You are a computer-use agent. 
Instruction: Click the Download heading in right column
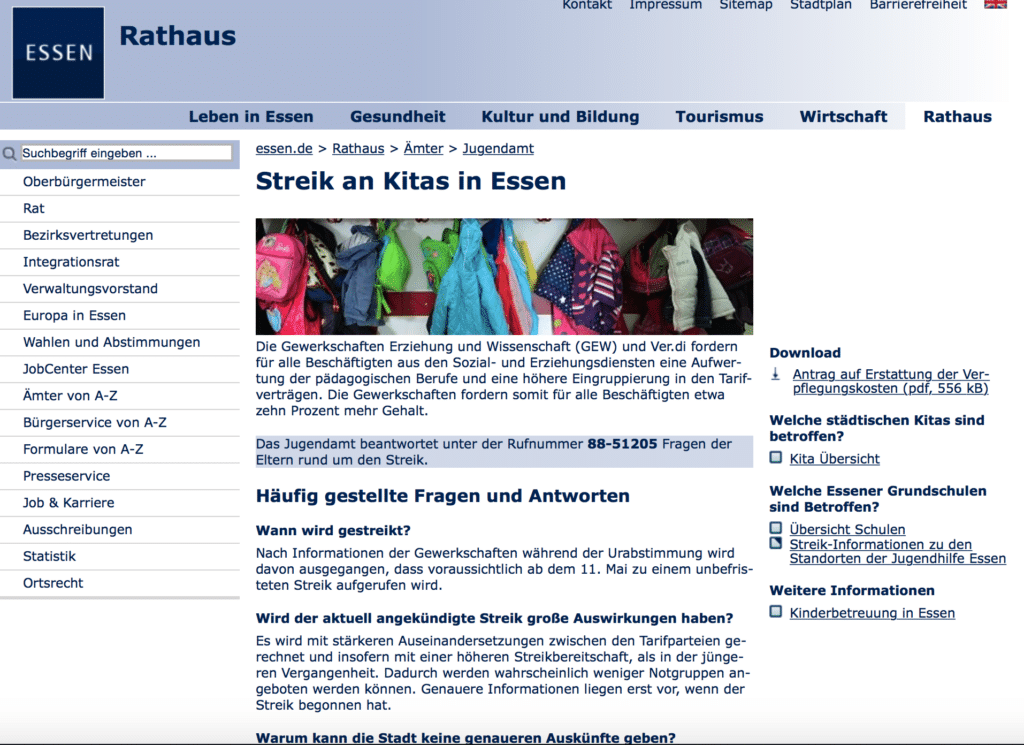(805, 353)
